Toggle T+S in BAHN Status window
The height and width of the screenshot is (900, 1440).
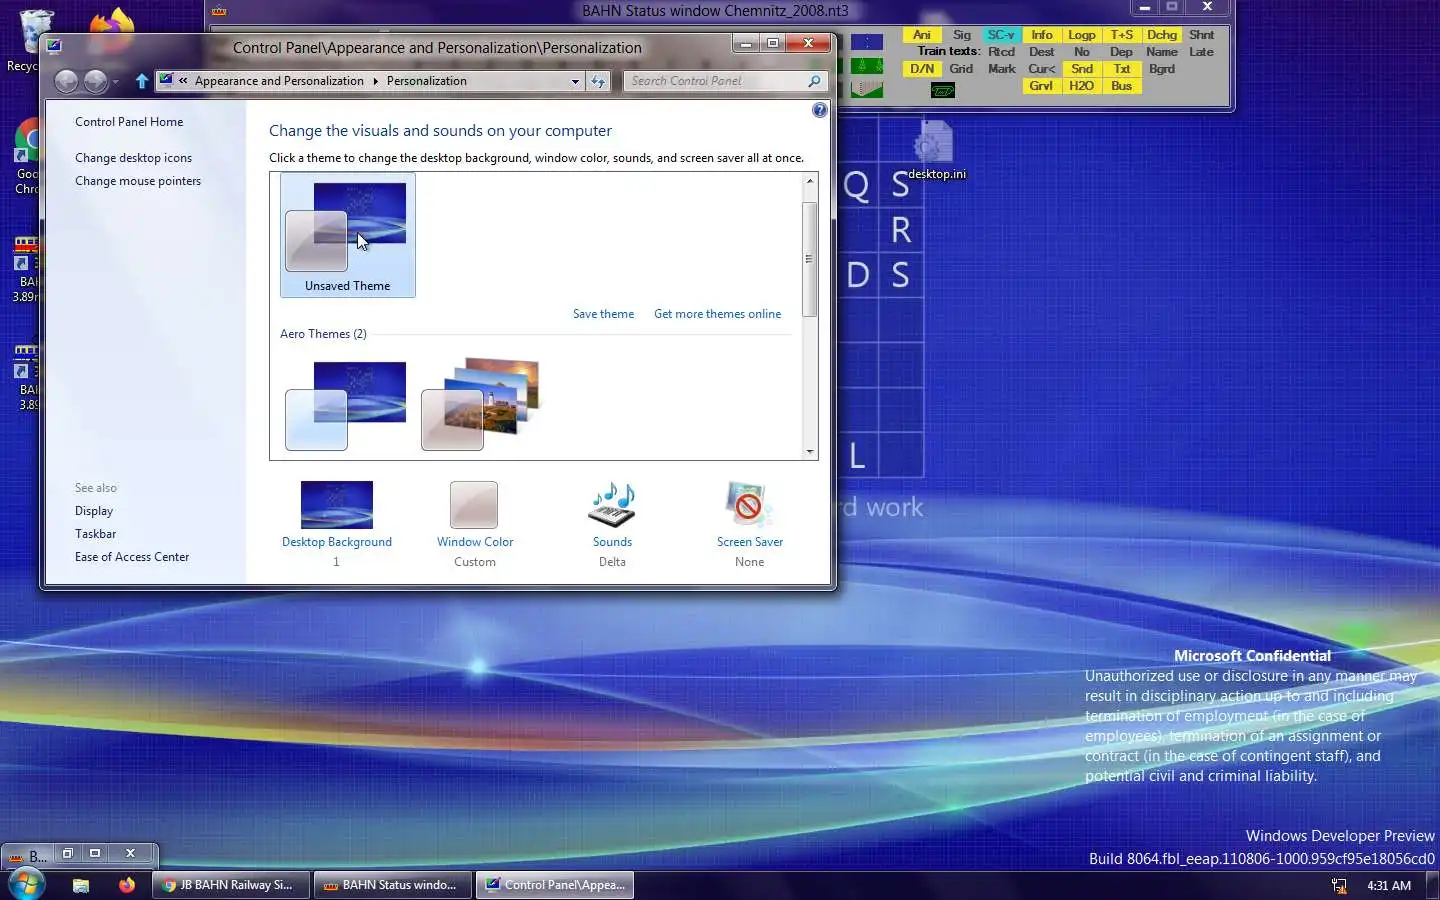1122,35
